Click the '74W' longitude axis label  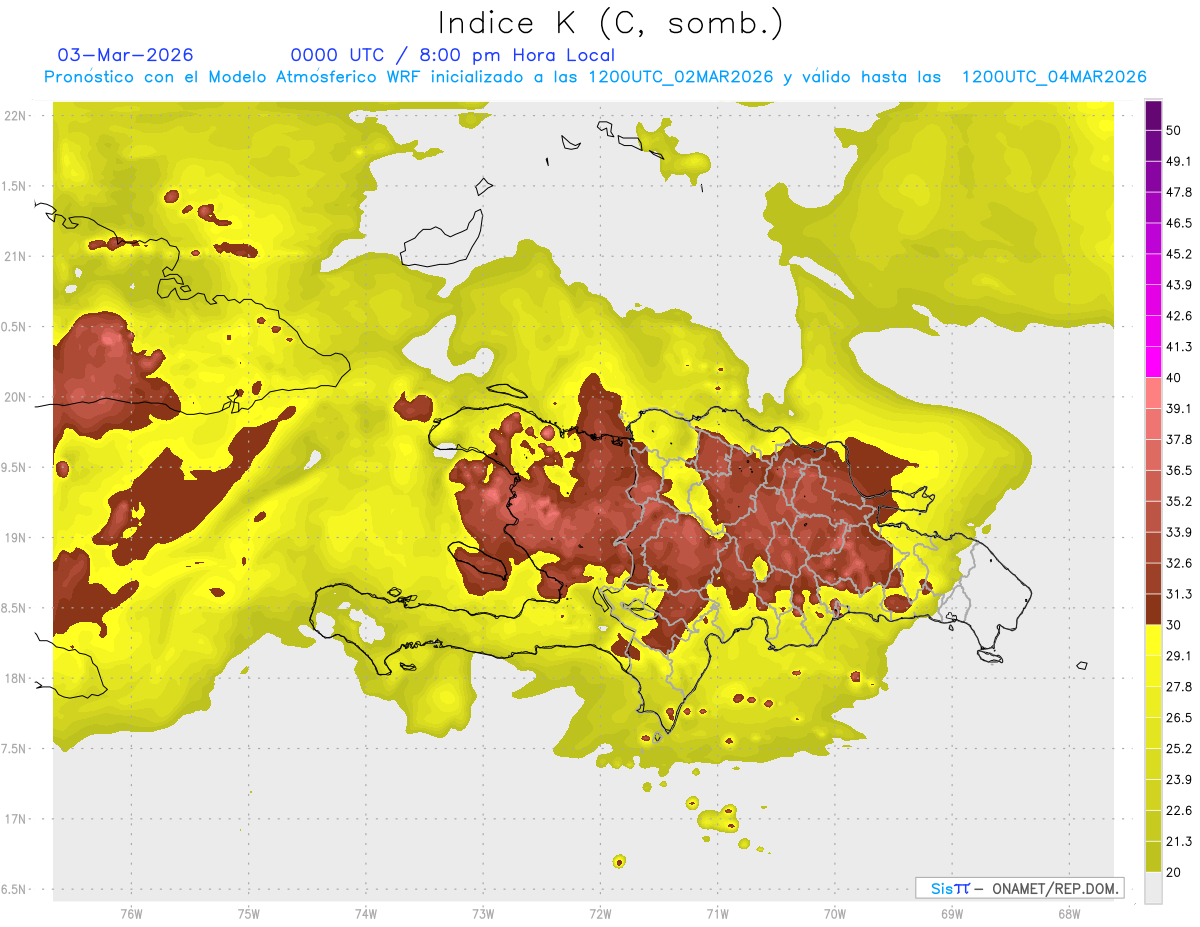point(365,913)
